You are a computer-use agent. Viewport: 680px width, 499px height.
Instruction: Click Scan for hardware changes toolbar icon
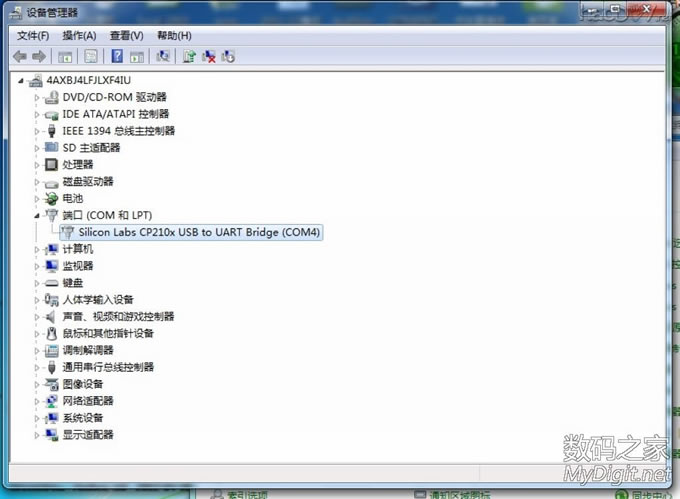pos(163,56)
